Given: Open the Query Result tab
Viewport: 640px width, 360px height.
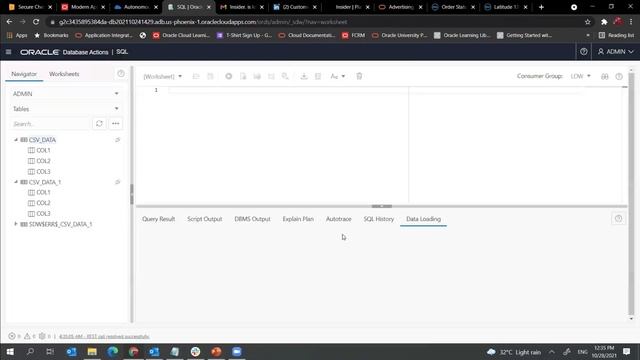Looking at the screenshot, I should 158,219.
